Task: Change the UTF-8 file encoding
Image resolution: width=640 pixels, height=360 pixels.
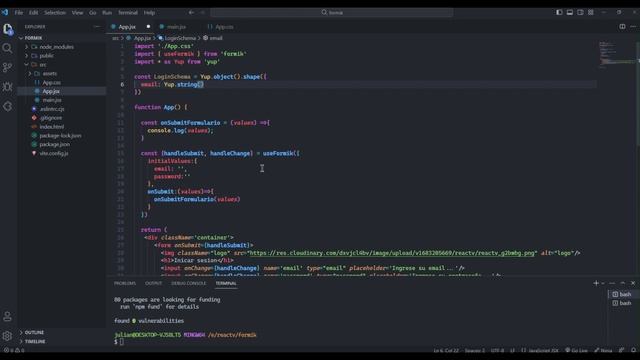Action: [x=497, y=350]
